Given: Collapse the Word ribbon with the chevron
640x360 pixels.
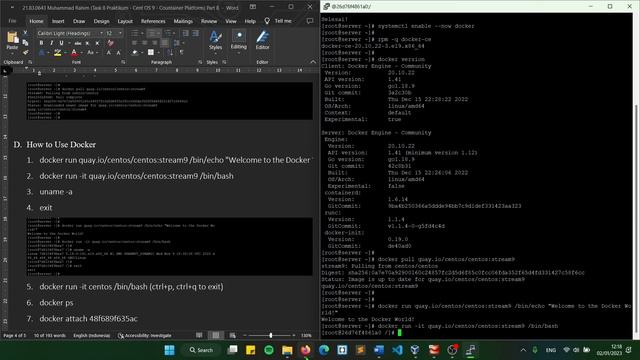Looking at the screenshot, I should 313,62.
